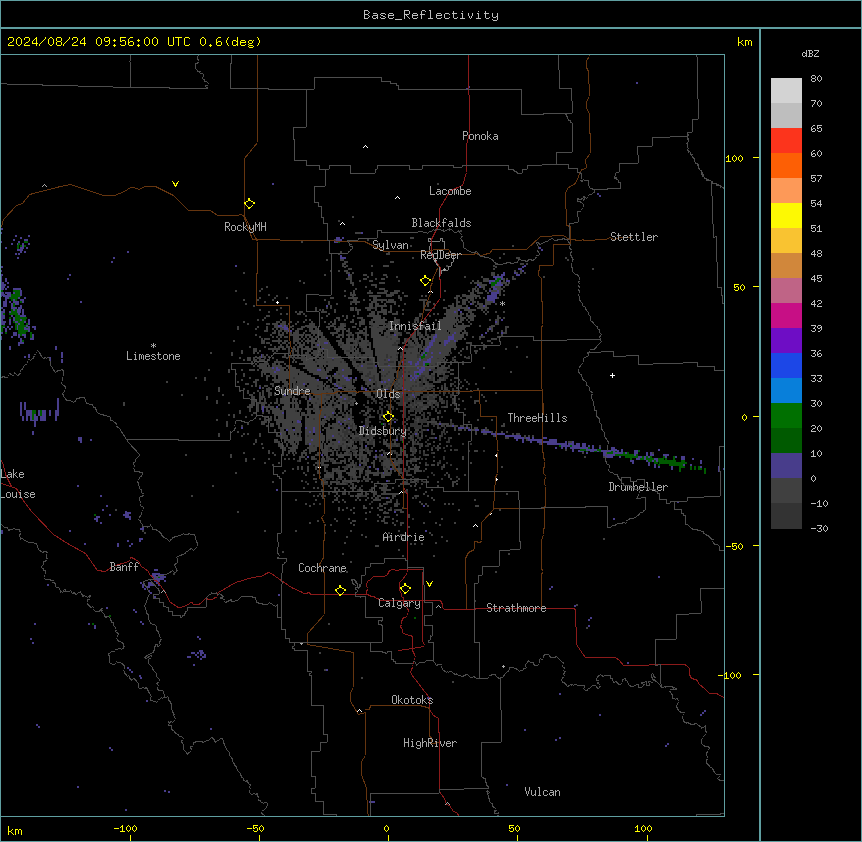The width and height of the screenshot is (862, 842).
Task: Click the Okotoks city label
Action: click(x=412, y=700)
